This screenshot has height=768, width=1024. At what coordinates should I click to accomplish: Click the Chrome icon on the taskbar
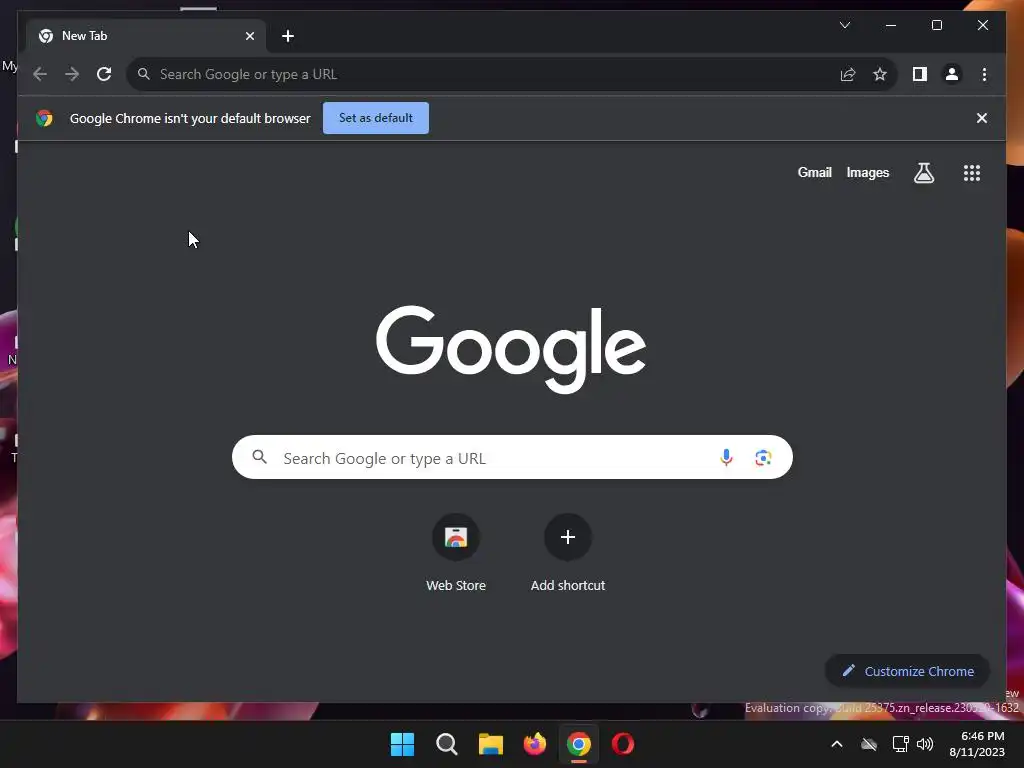pyautogui.click(x=579, y=744)
